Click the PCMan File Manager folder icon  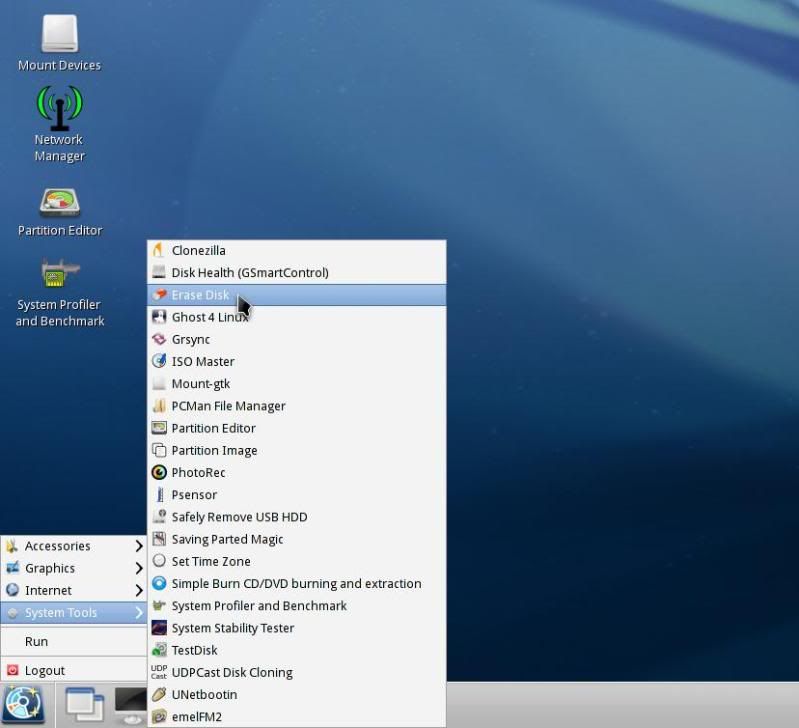159,406
